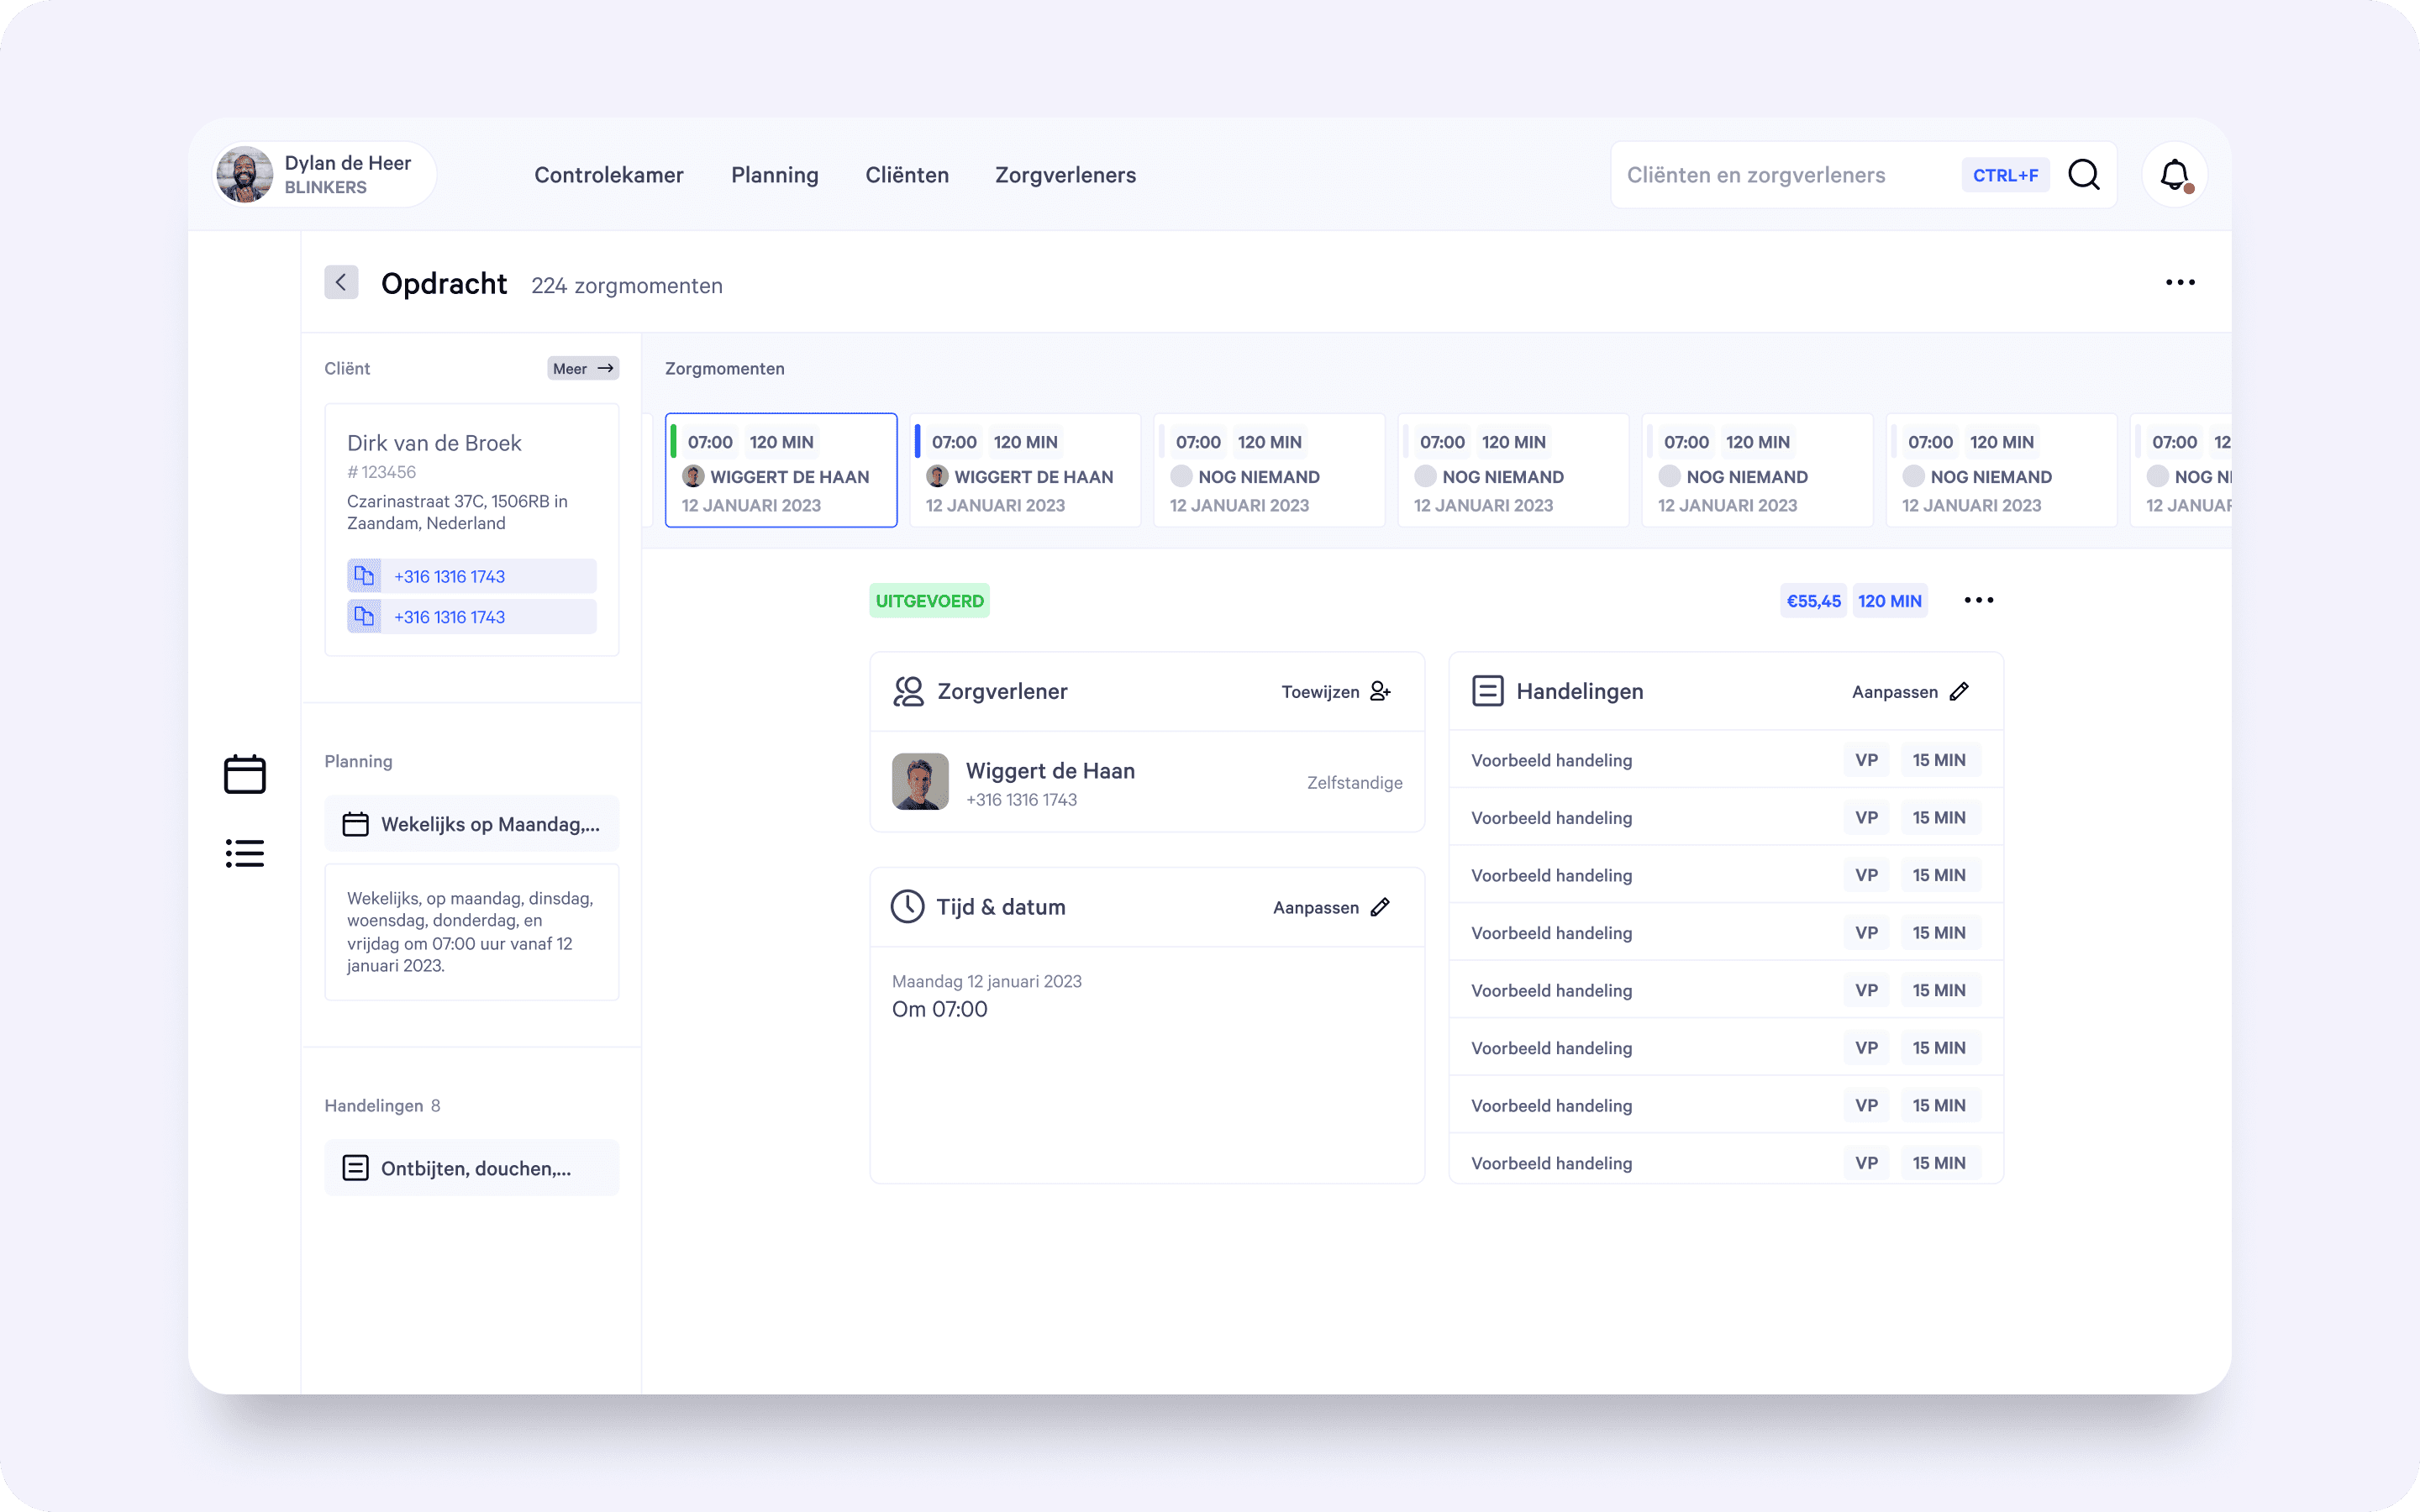Click the blue 120 MIN duration tag
This screenshot has height=1512, width=2420.
[x=1890, y=601]
